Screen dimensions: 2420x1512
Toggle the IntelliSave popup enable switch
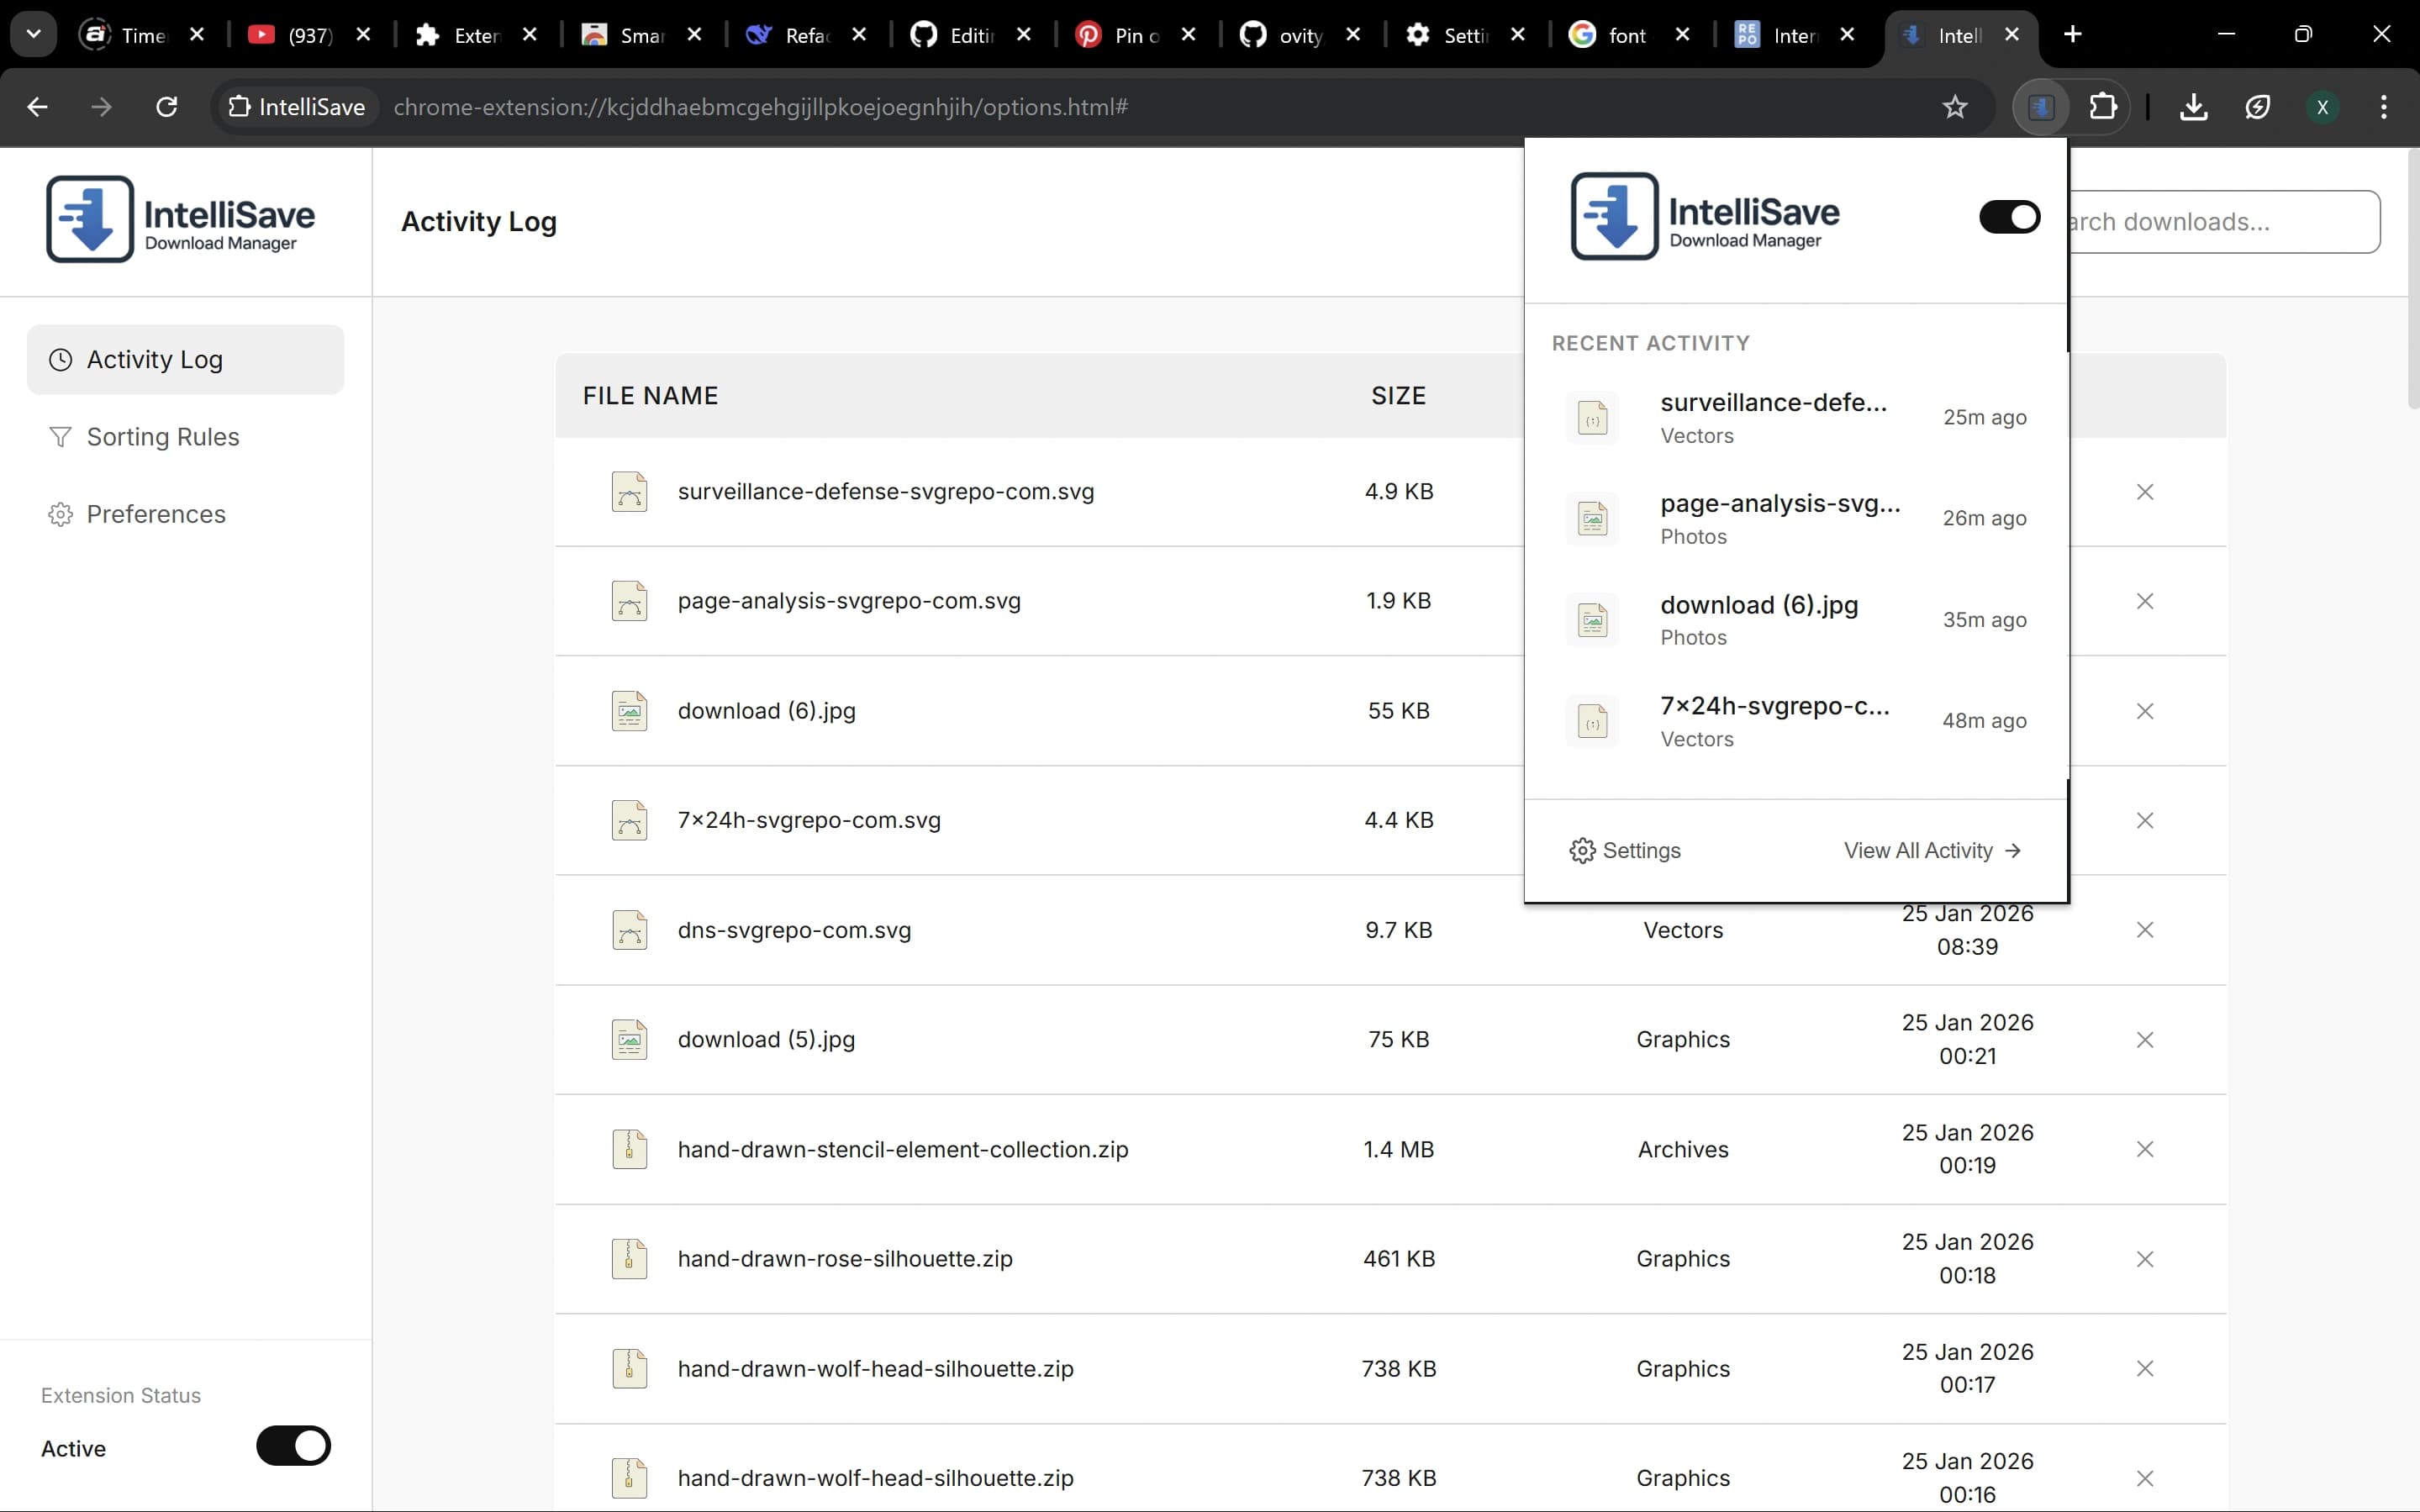pos(2009,217)
